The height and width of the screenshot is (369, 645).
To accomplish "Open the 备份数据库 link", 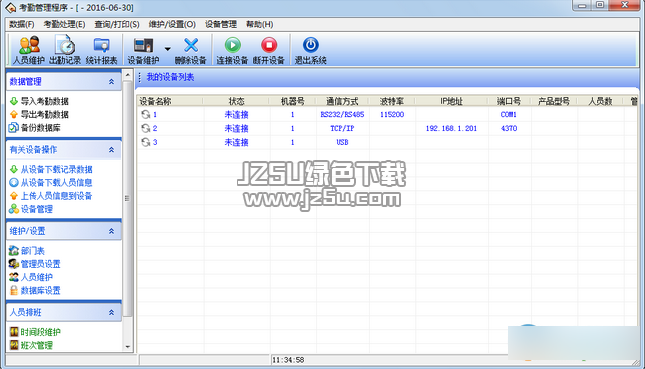I will [x=41, y=128].
